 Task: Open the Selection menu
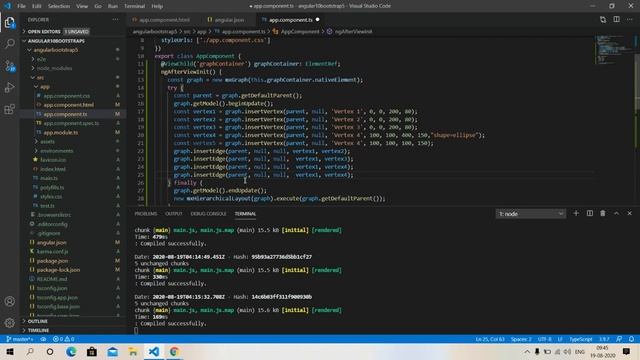59,6
